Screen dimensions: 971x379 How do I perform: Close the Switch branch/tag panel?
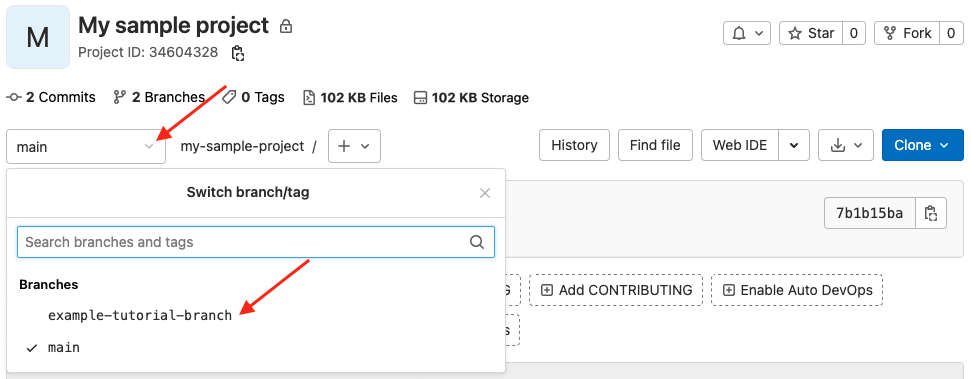[x=485, y=193]
